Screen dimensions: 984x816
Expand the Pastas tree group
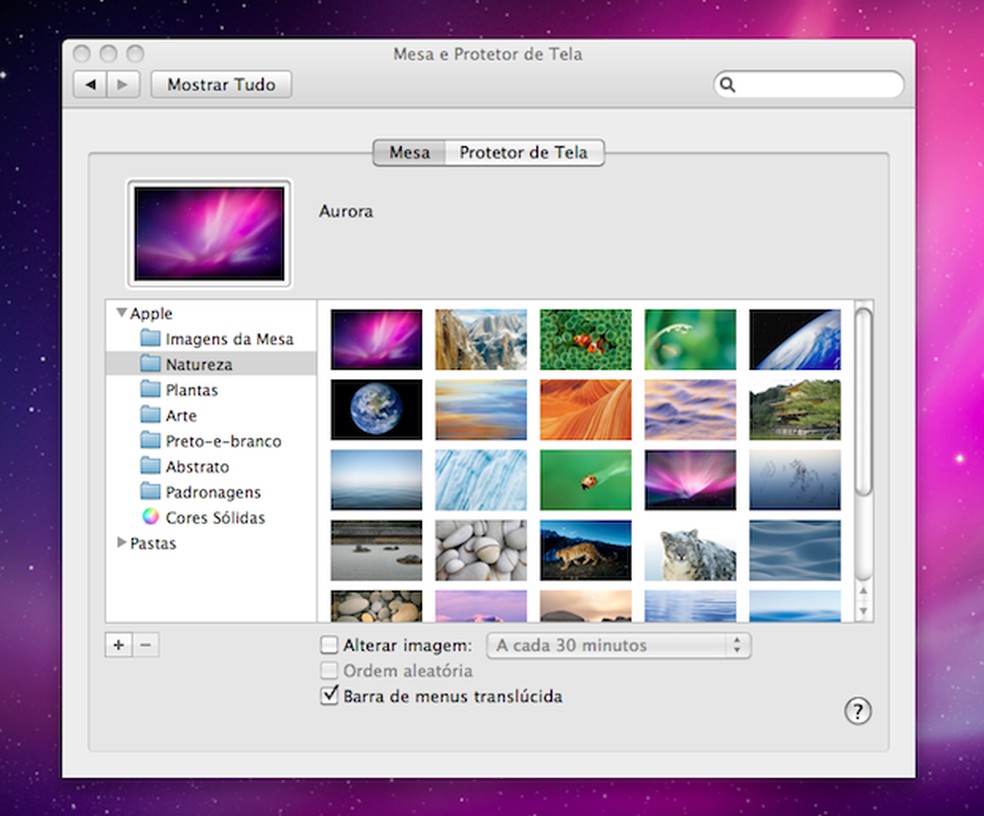pos(122,543)
